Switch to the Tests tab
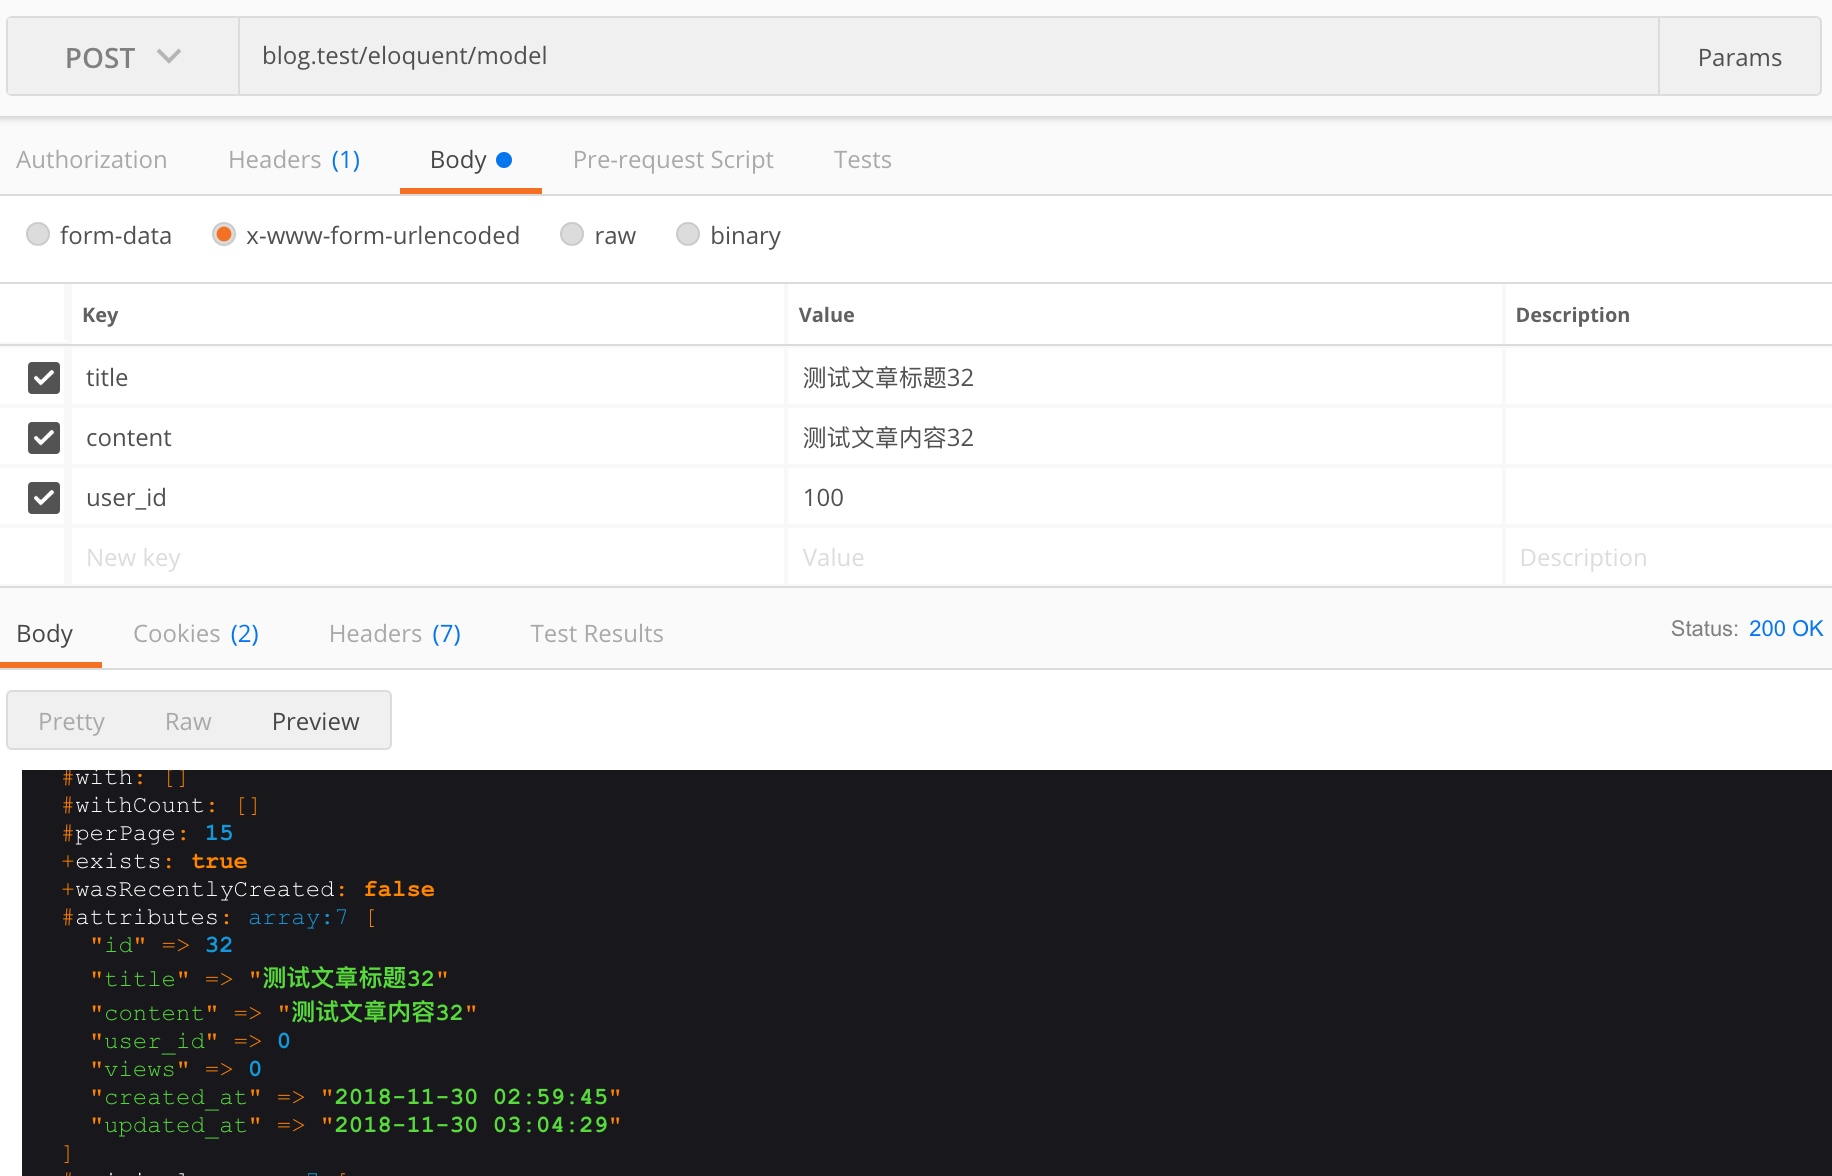 pos(863,160)
